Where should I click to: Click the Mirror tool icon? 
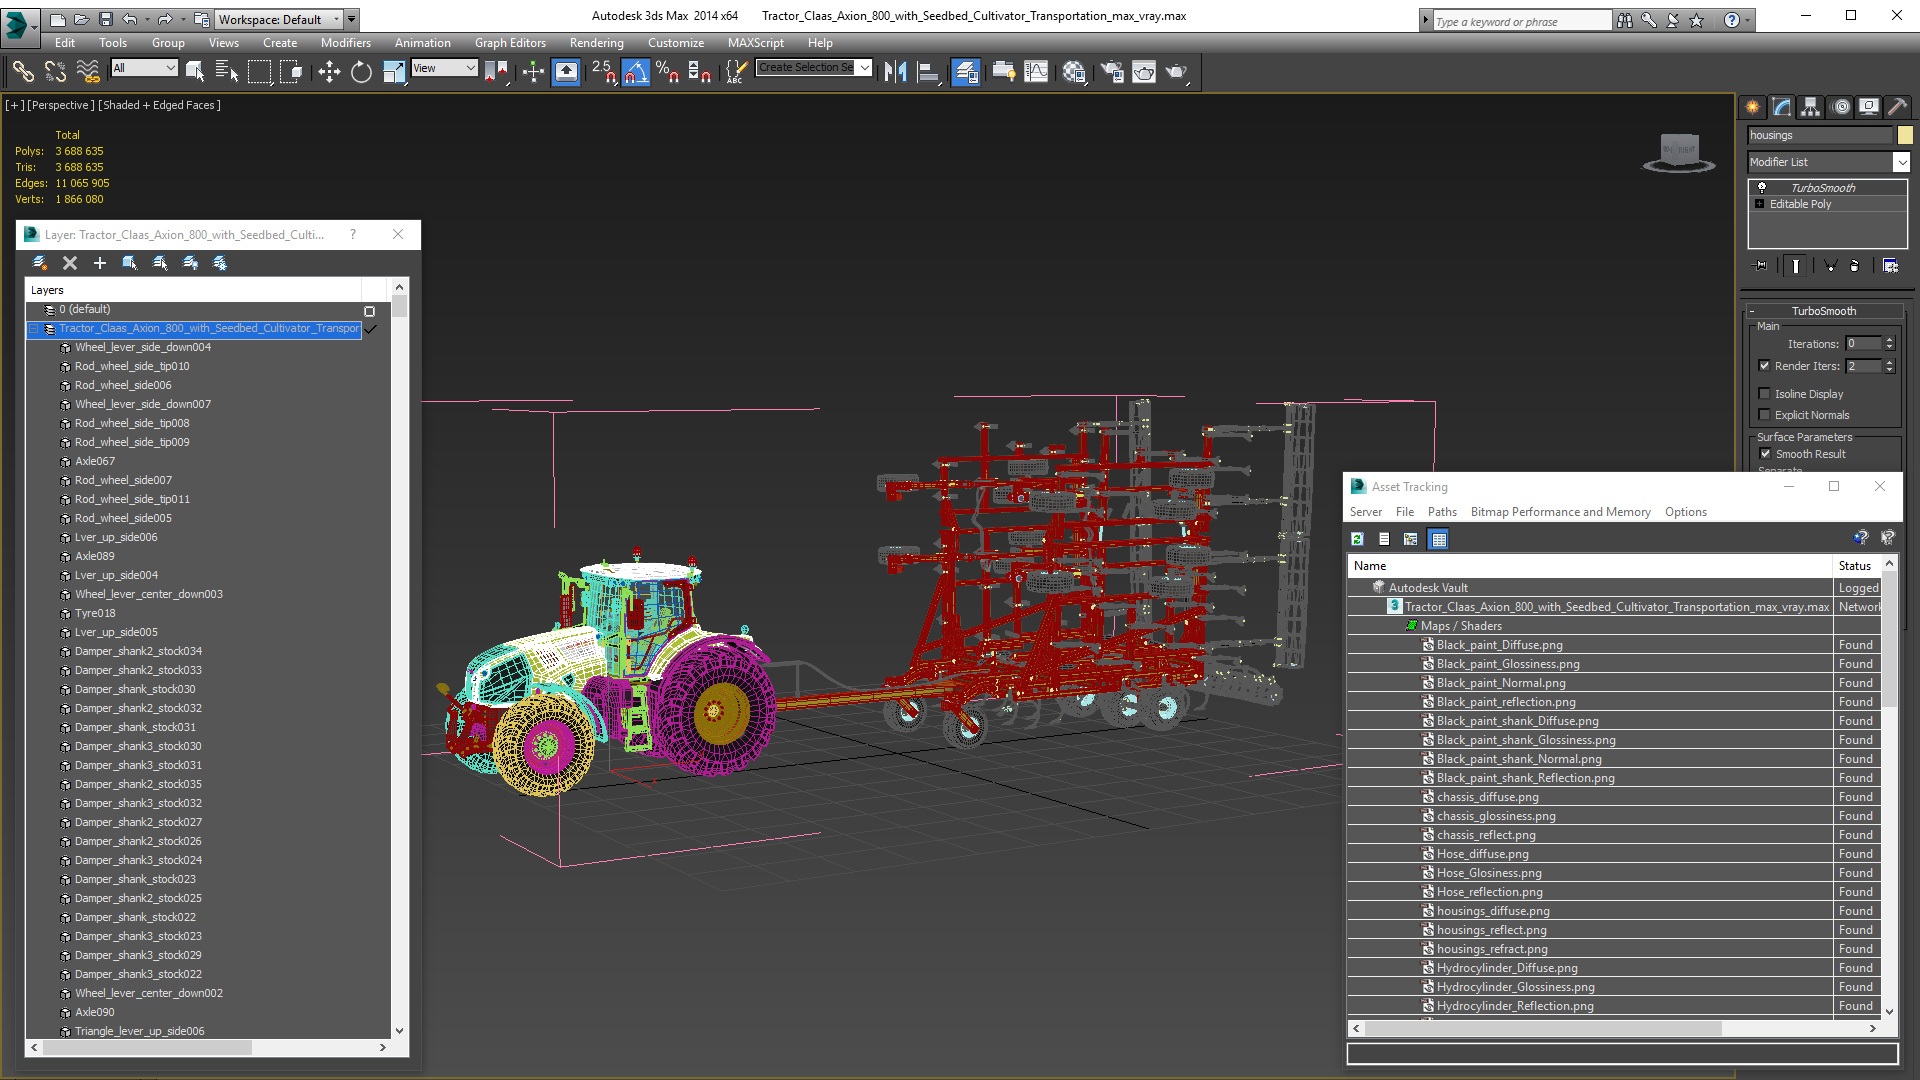(896, 71)
